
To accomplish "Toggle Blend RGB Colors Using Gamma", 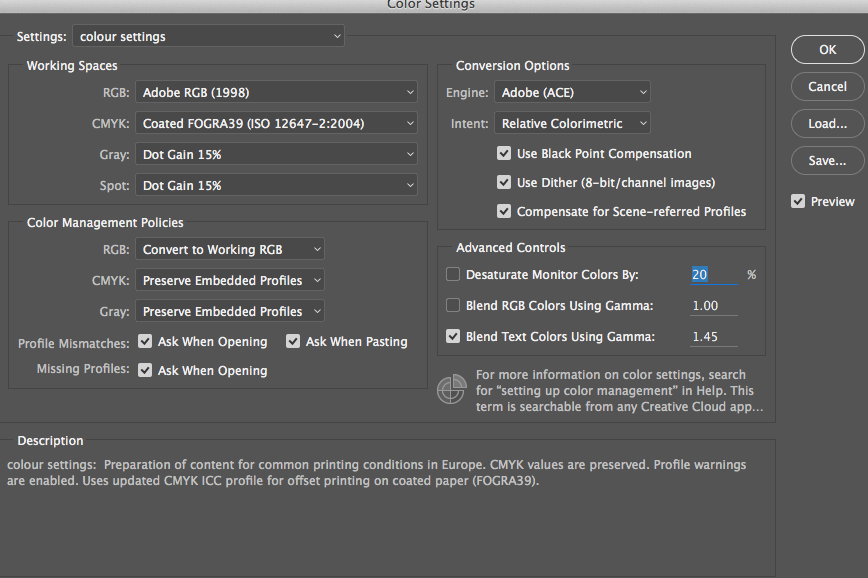I will pyautogui.click(x=453, y=305).
